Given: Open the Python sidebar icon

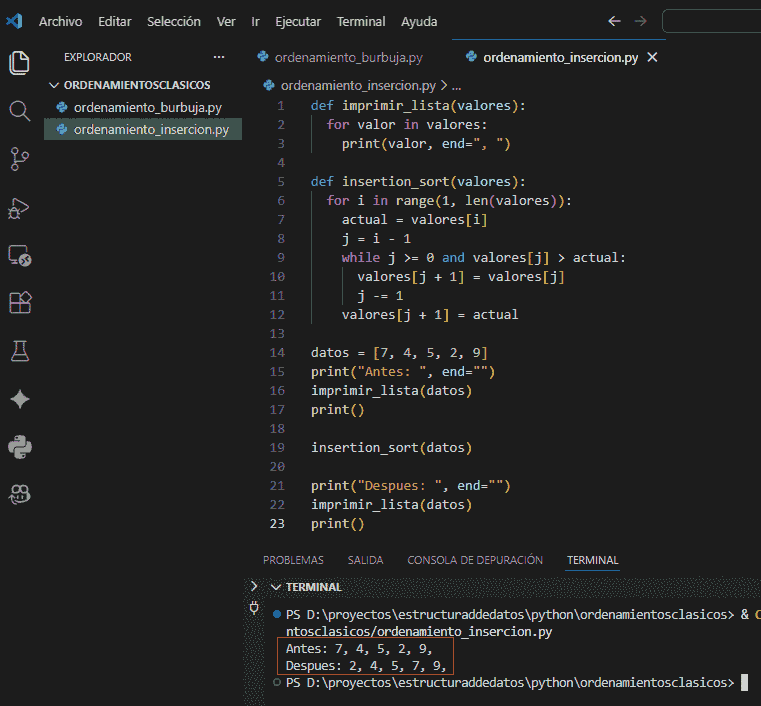Looking at the screenshot, I should coord(20,447).
